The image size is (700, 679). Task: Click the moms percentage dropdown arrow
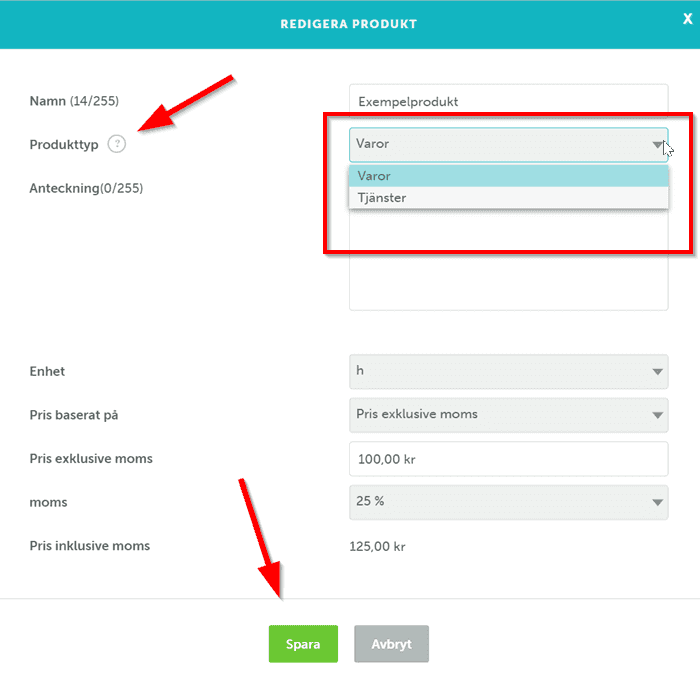[657, 502]
